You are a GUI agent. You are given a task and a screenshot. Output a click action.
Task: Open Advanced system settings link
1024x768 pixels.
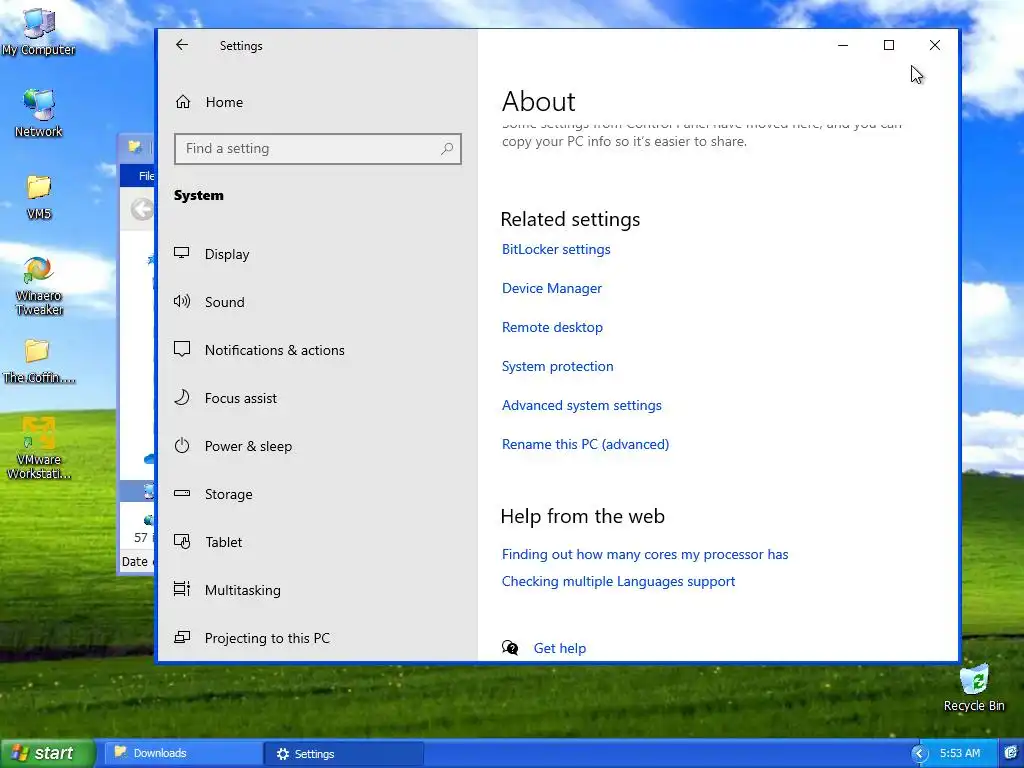click(x=581, y=405)
